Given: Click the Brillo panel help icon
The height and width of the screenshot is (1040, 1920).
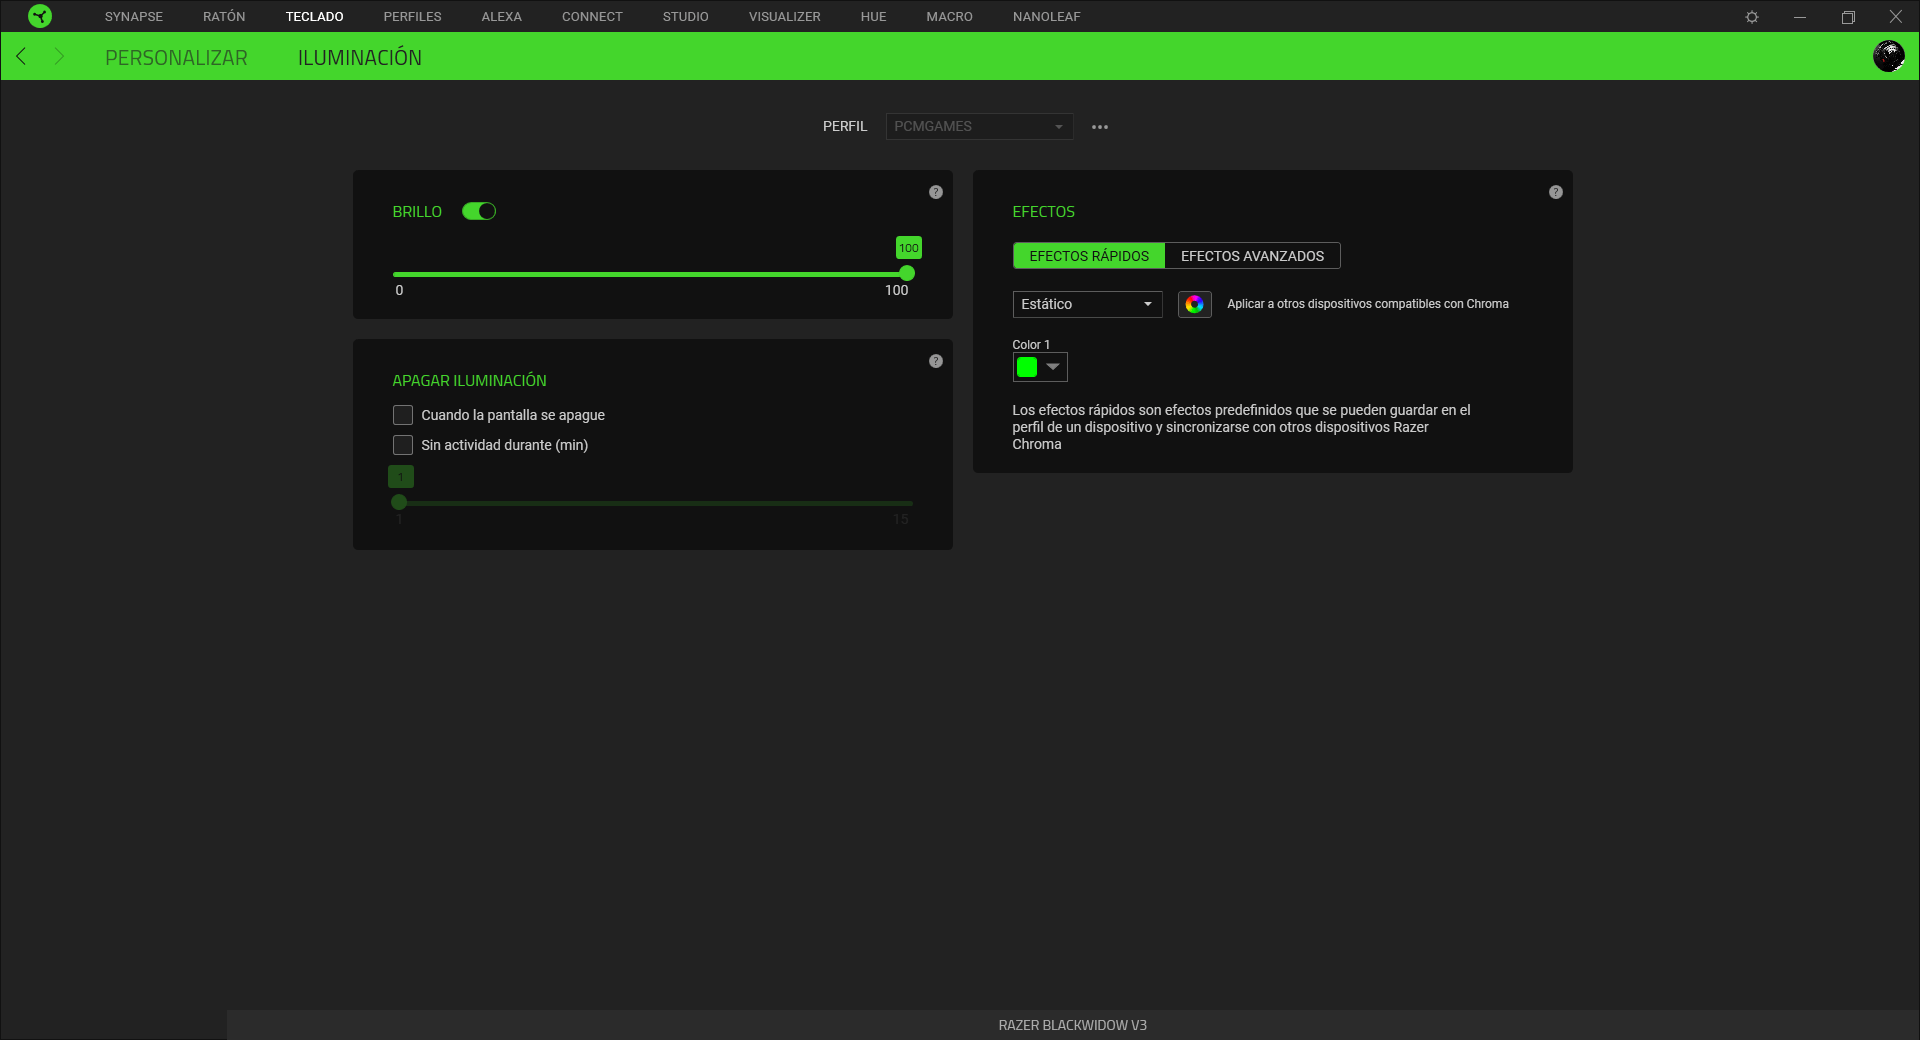Looking at the screenshot, I should point(936,192).
